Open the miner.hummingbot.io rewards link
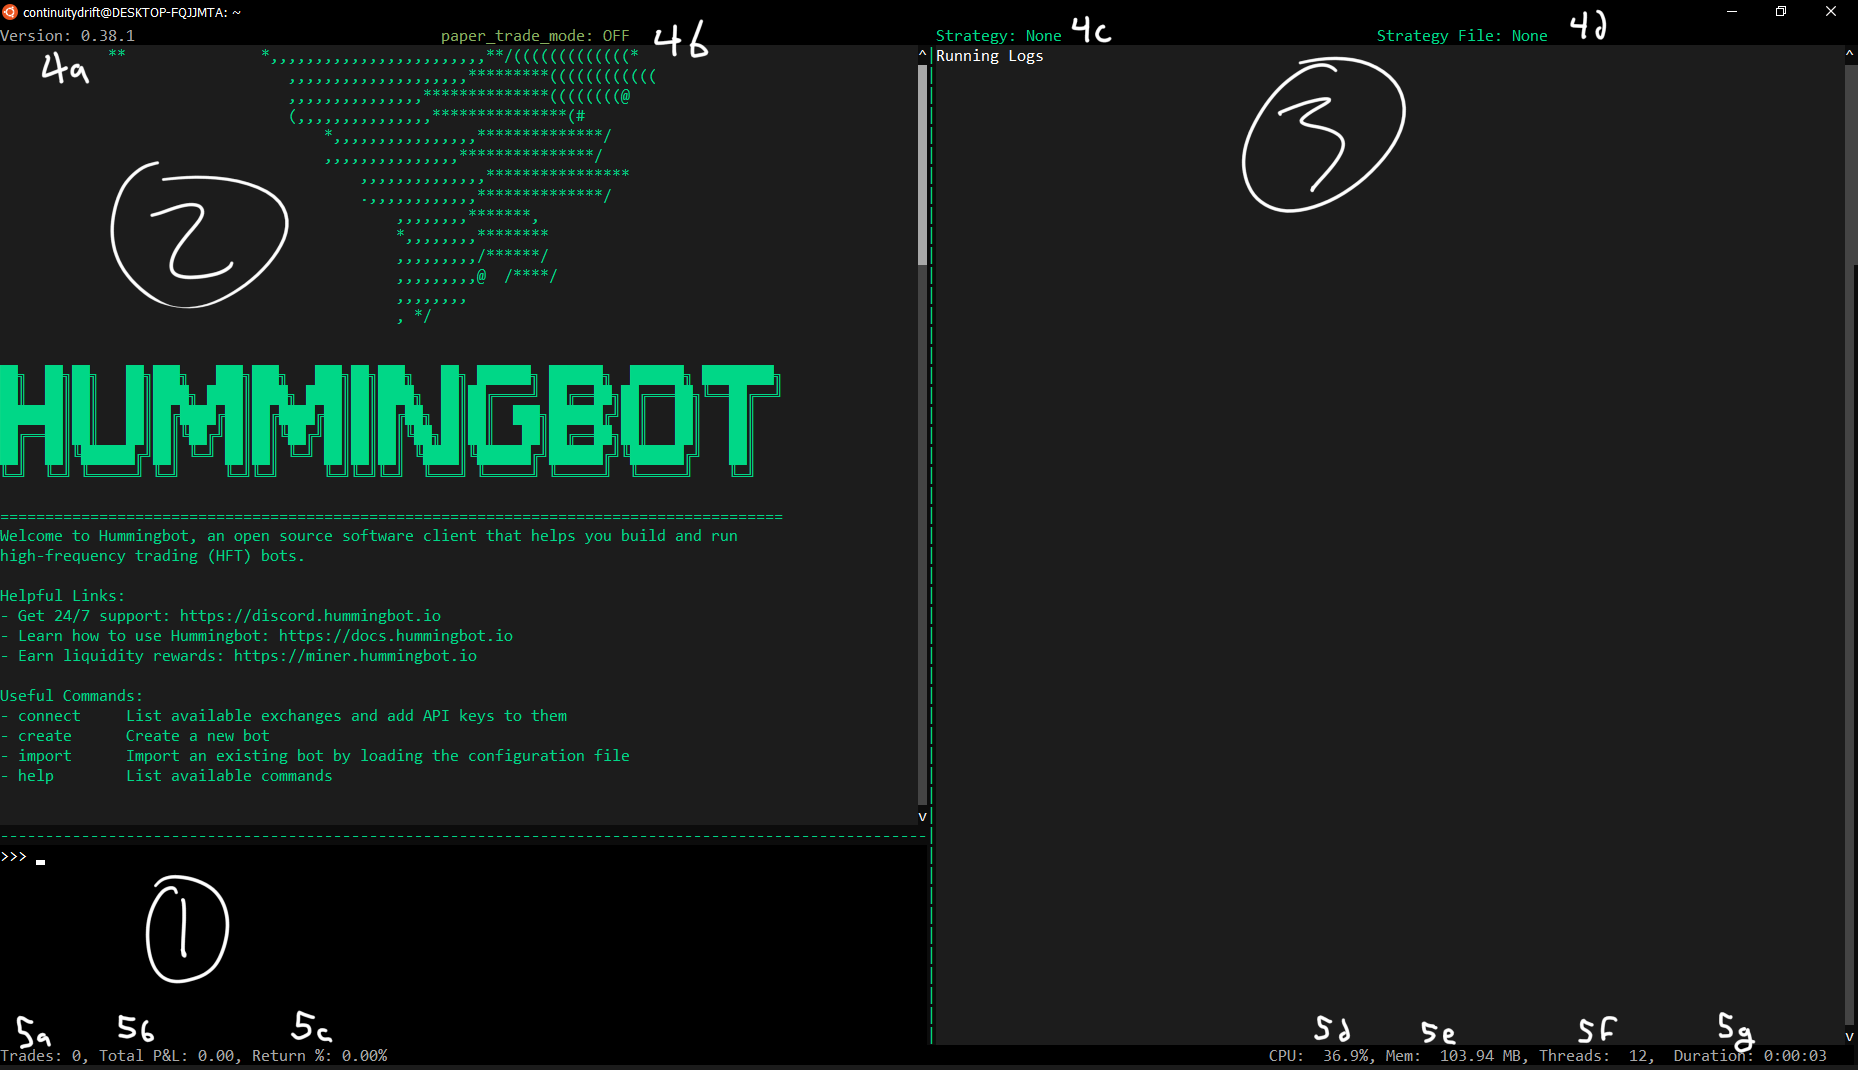The image size is (1858, 1070). coord(355,656)
